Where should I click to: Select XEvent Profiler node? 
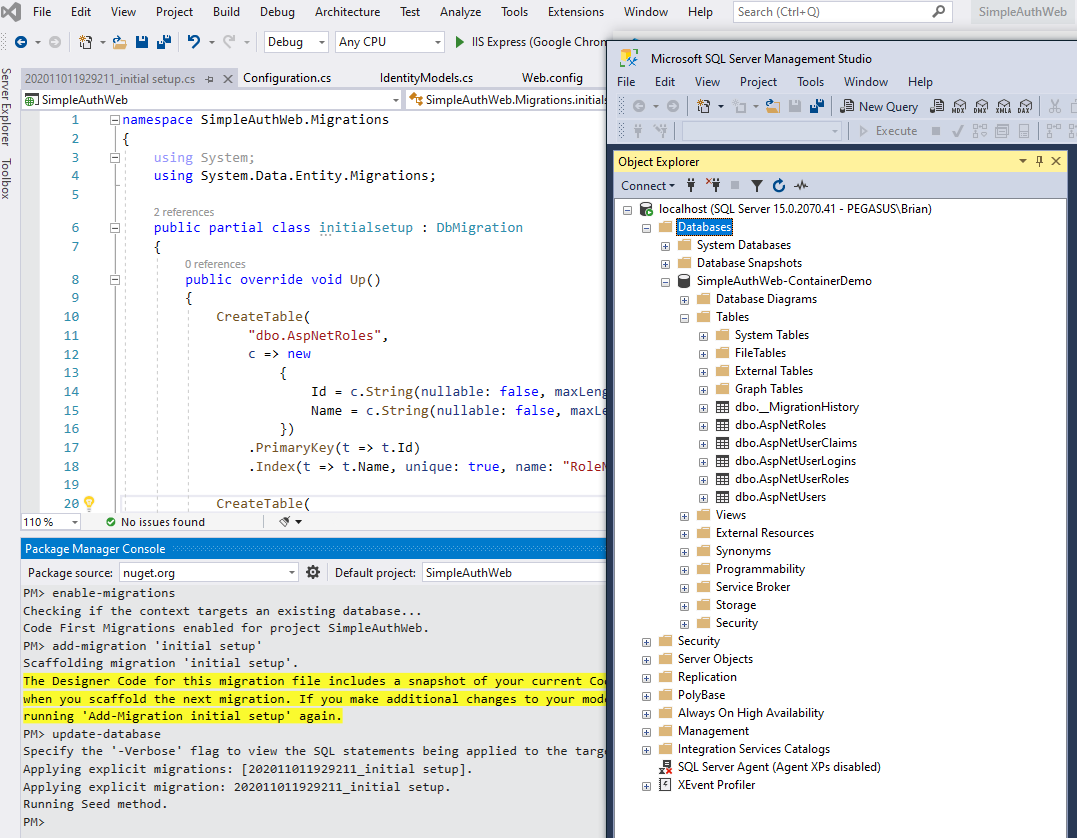coord(716,785)
